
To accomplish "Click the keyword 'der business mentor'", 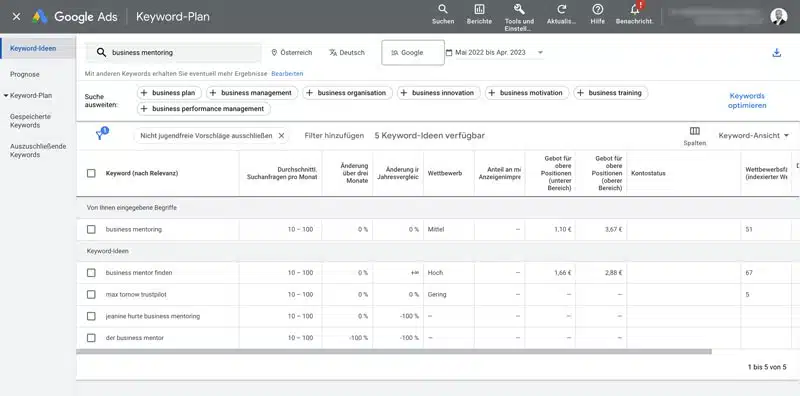I will click(x=135, y=338).
